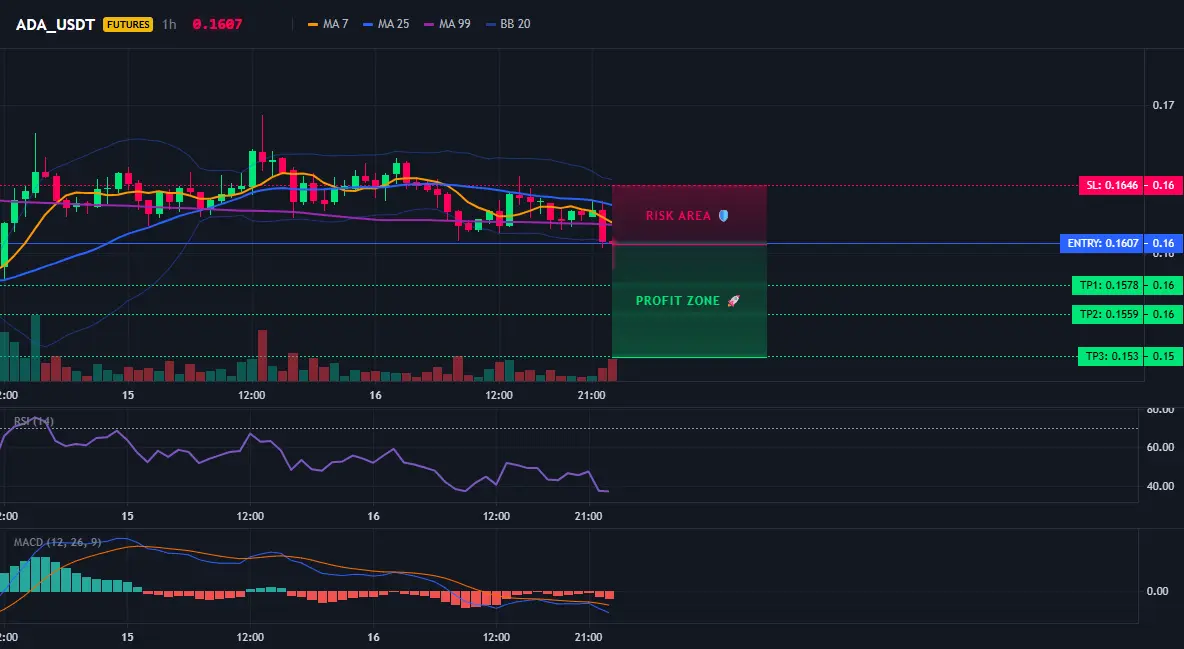Click date 15 on the price chart axis
This screenshot has width=1184, height=649.
[128, 395]
